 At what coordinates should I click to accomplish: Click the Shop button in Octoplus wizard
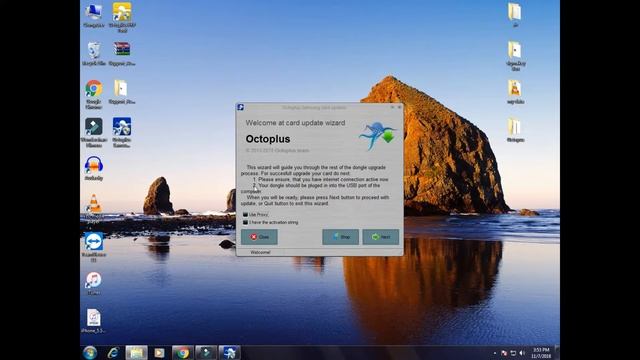(340, 237)
